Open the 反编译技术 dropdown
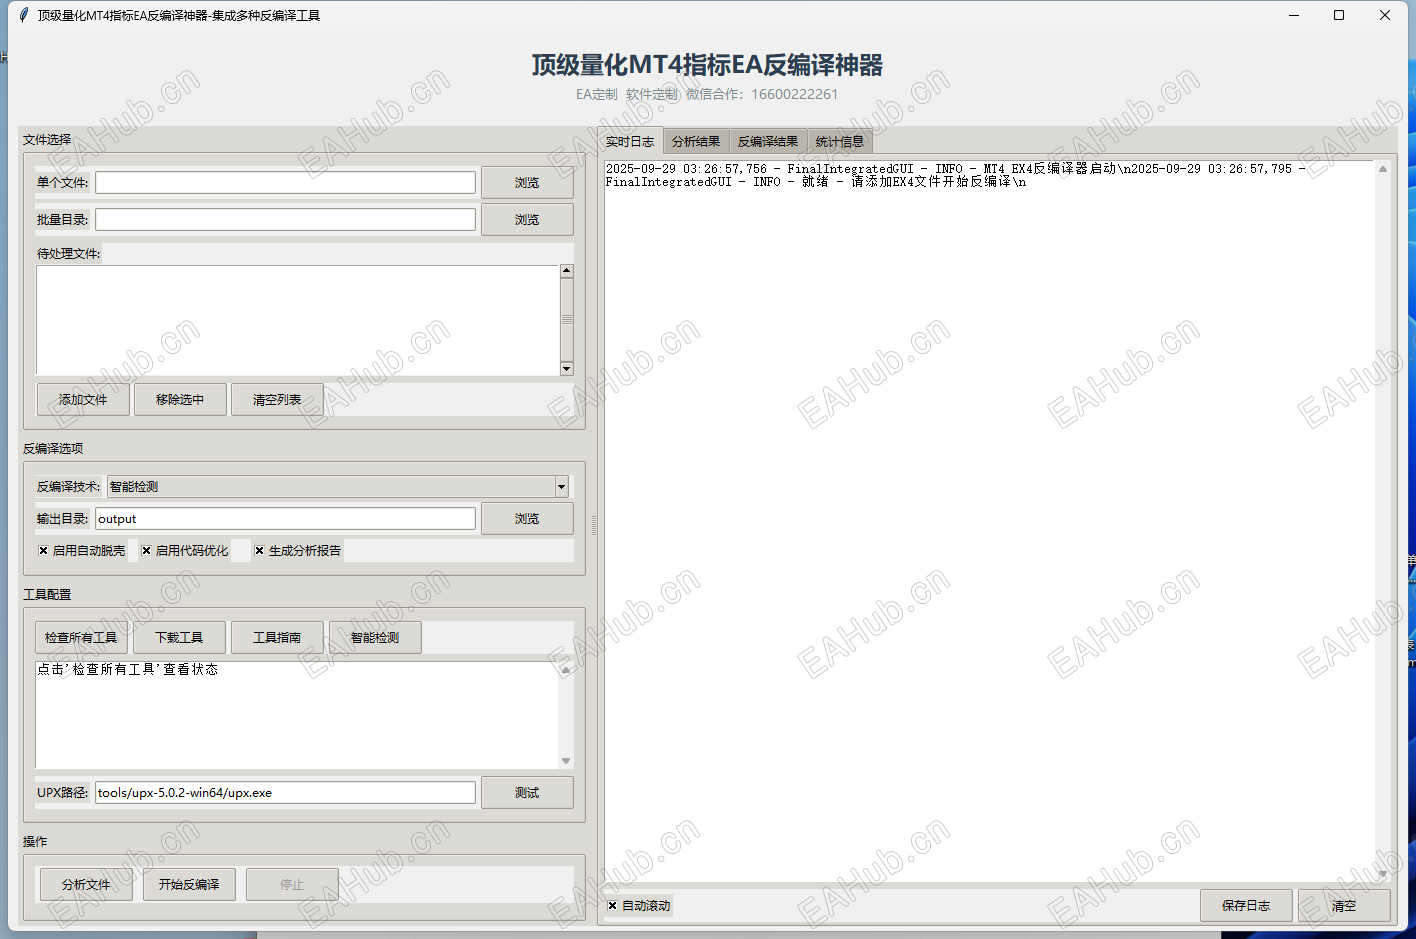Image resolution: width=1416 pixels, height=939 pixels. (561, 487)
